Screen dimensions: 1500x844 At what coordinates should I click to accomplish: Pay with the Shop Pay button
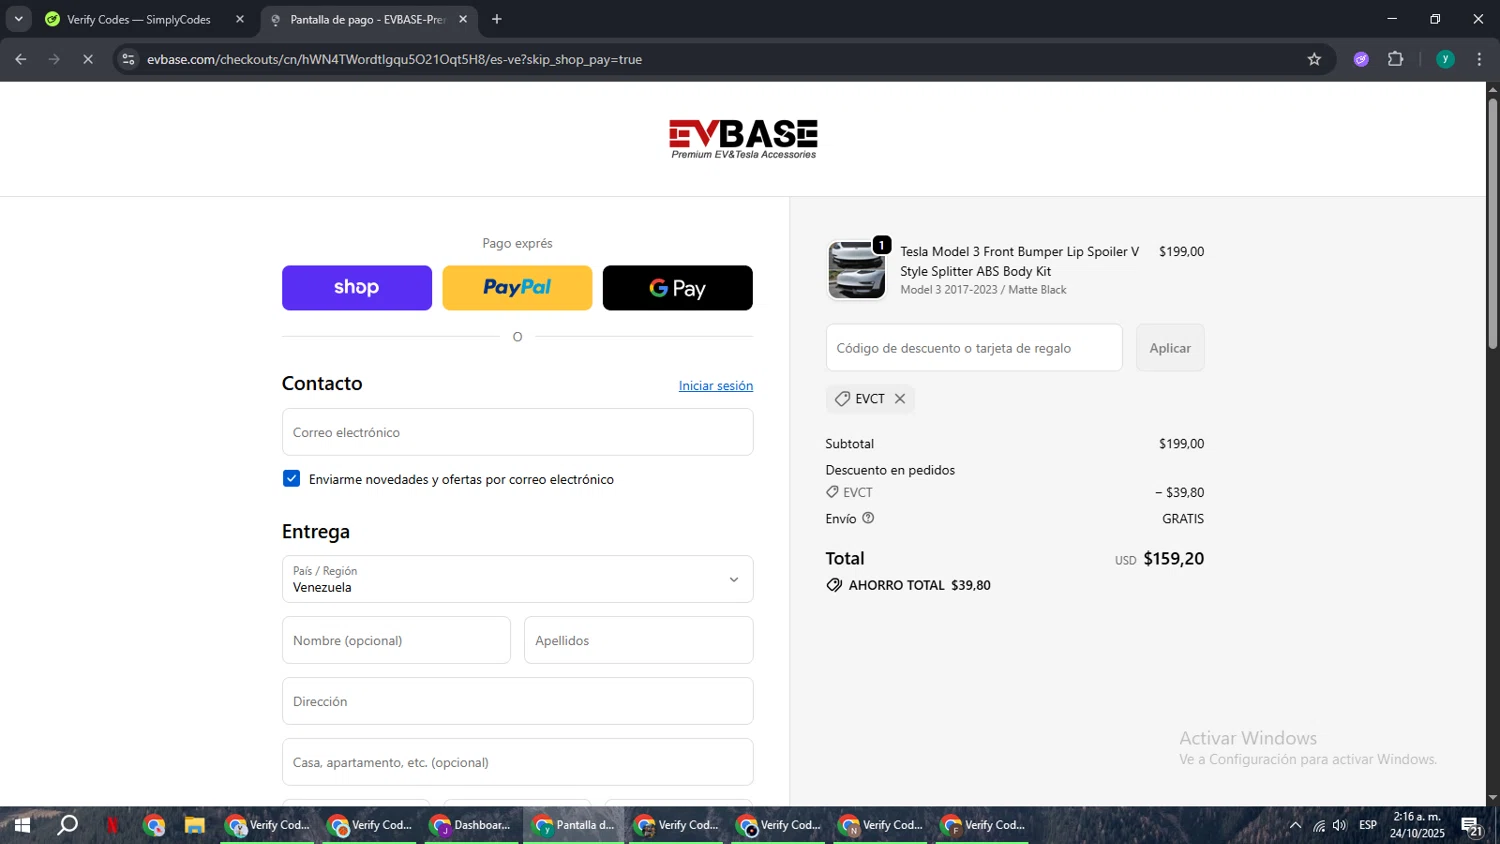coord(357,288)
